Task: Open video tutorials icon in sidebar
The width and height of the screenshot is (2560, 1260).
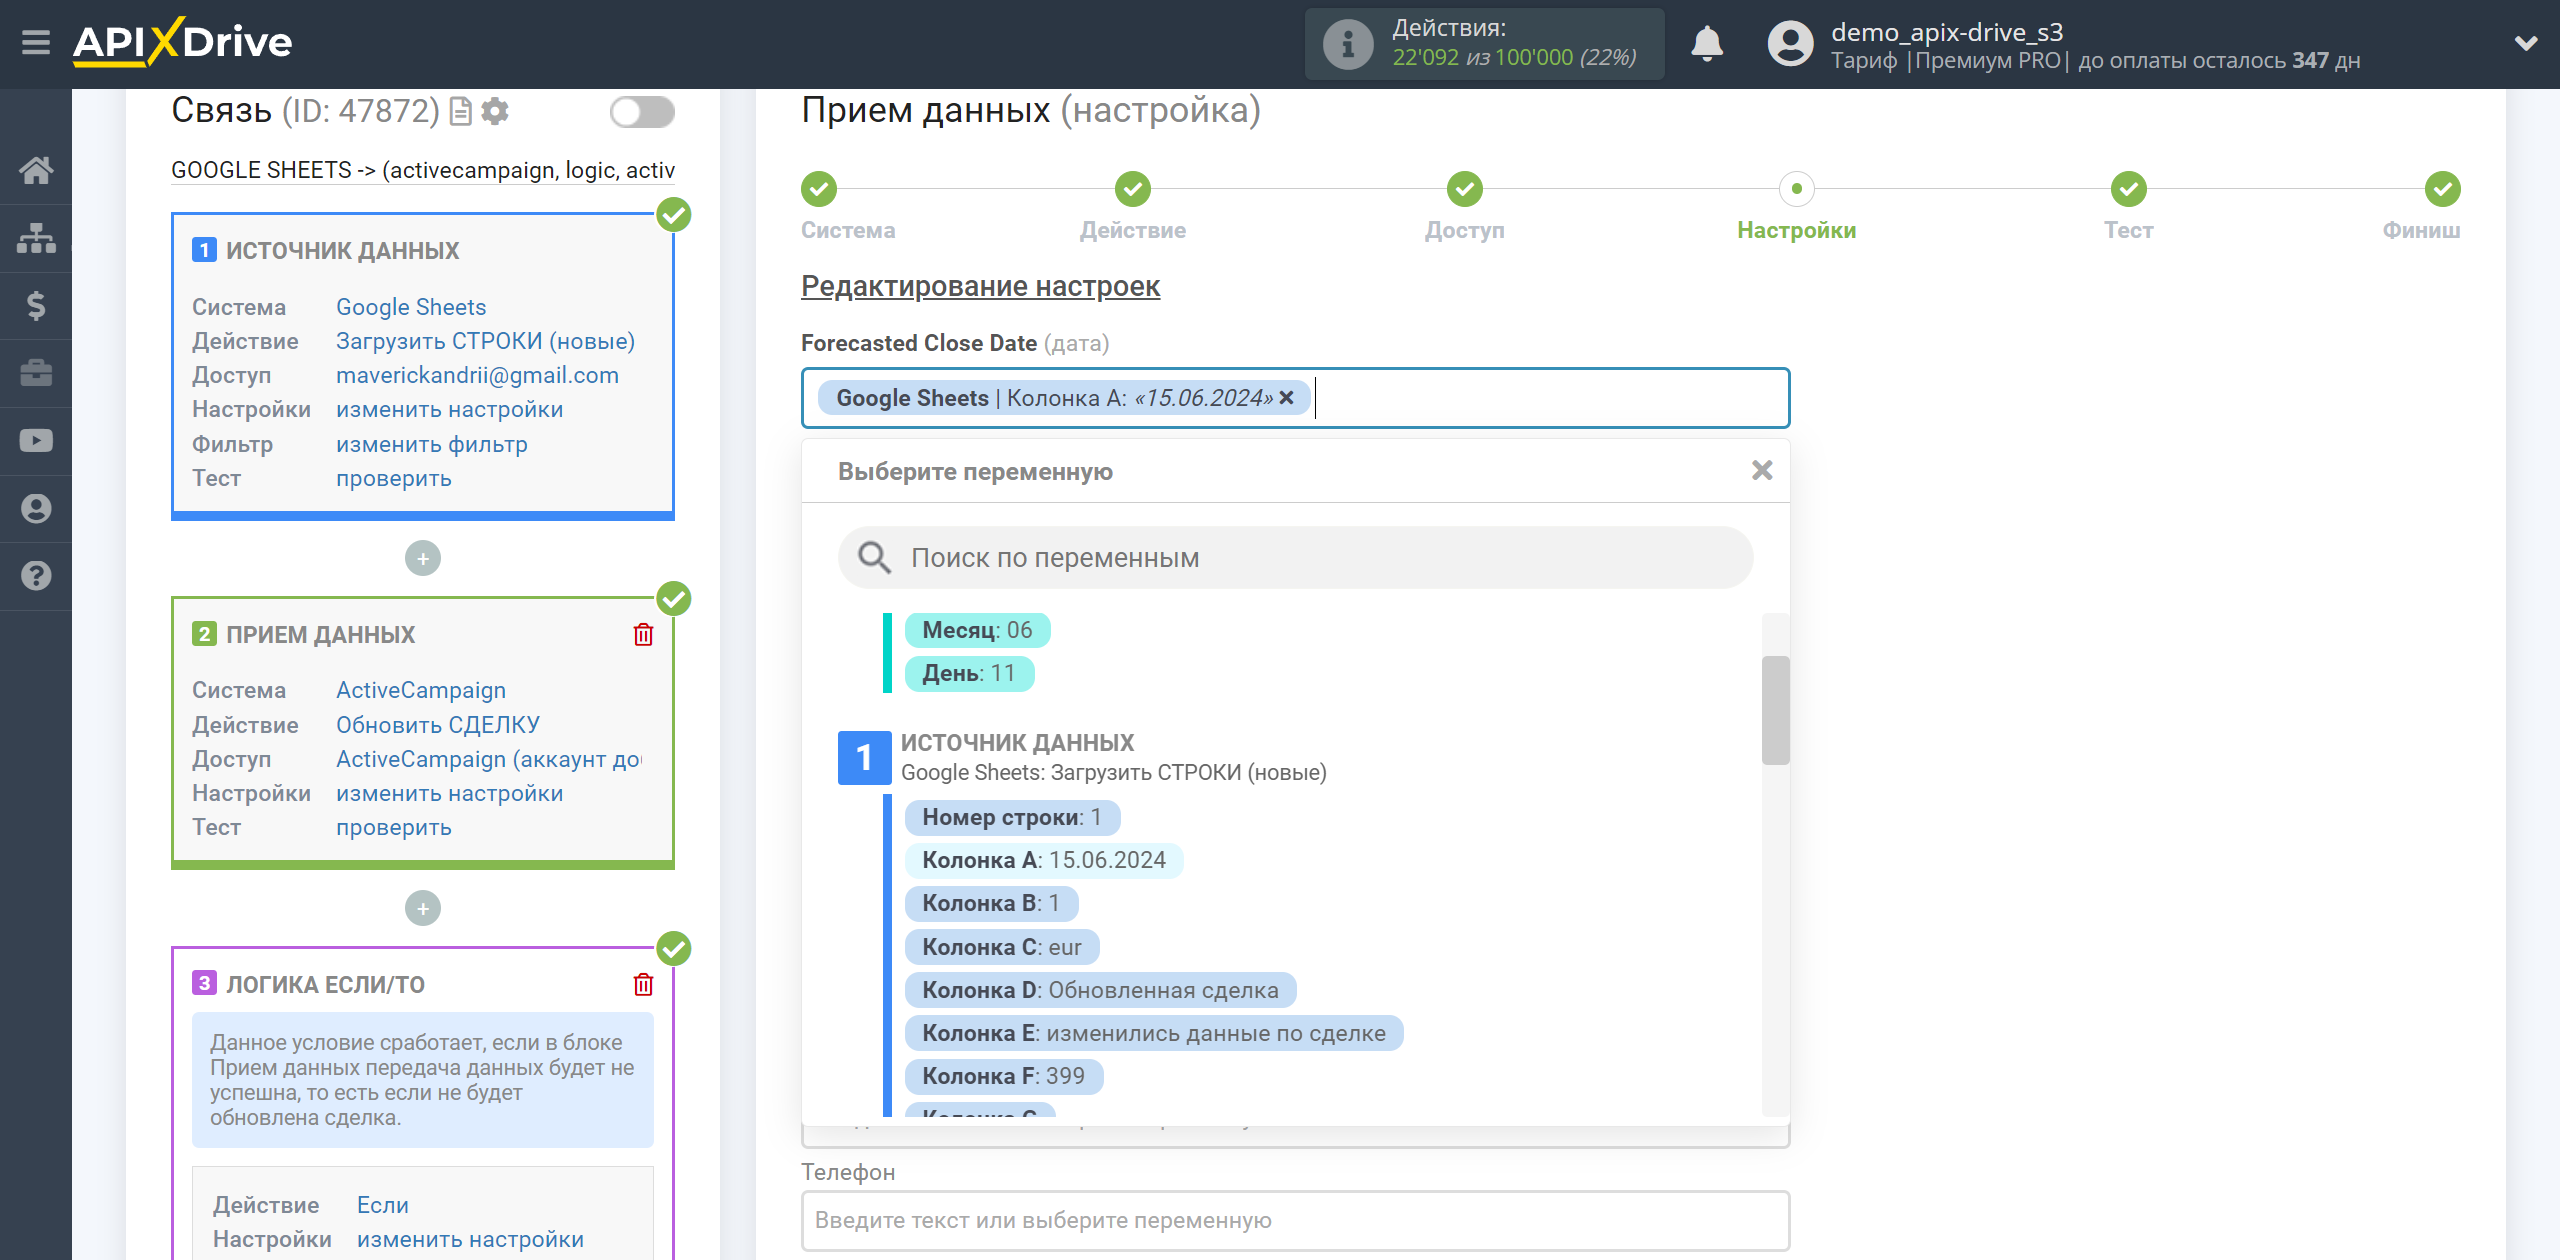Action: point(36,440)
